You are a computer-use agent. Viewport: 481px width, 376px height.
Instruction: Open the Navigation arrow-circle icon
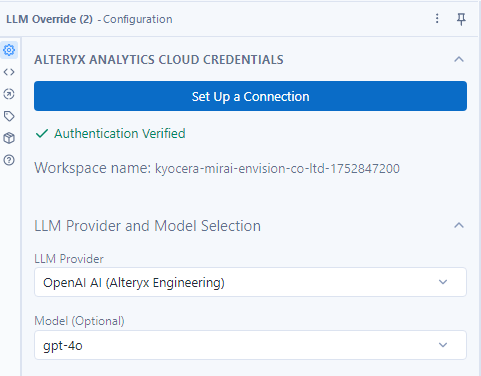click(x=9, y=94)
